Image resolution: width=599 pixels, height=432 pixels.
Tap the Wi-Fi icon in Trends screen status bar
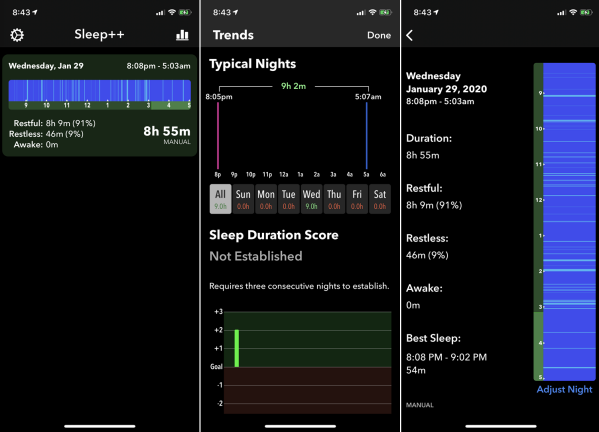pos(372,13)
